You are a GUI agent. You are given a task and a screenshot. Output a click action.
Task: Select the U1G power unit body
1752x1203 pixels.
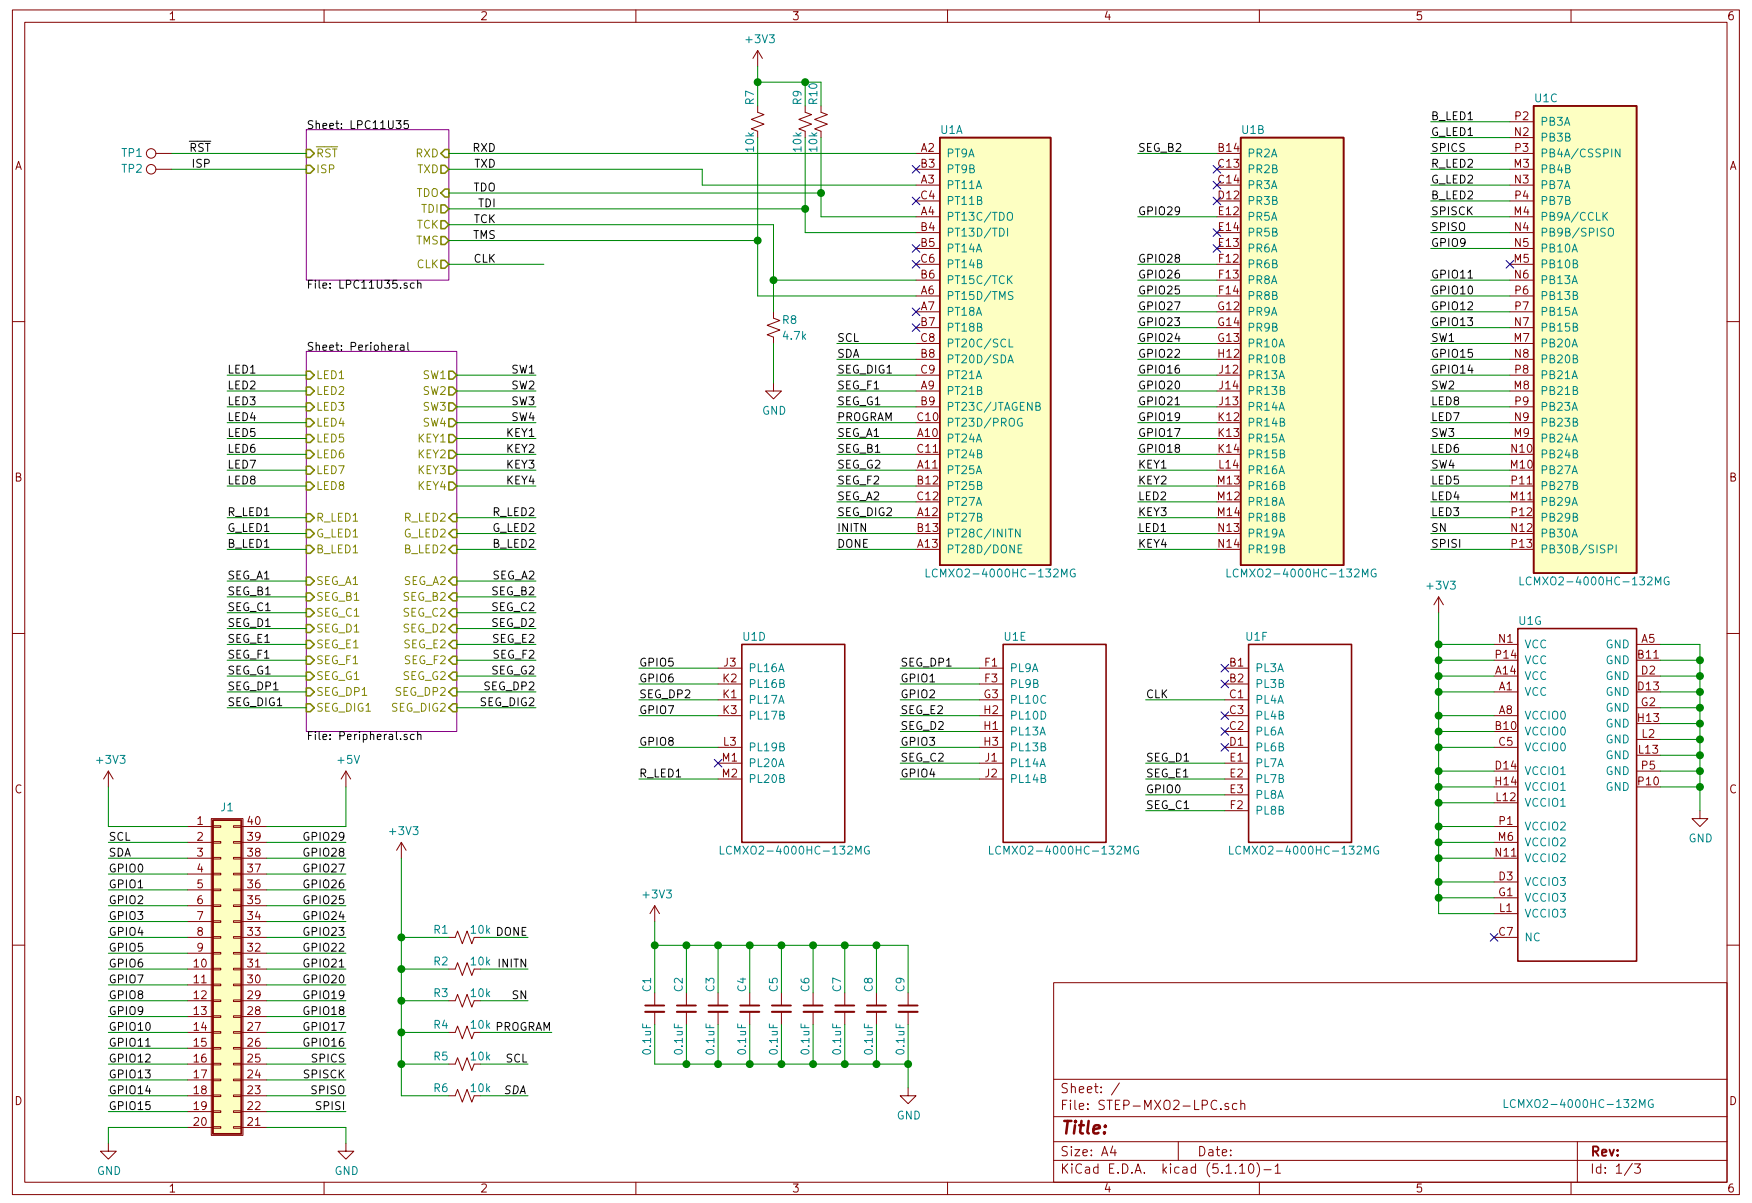click(x=1577, y=795)
